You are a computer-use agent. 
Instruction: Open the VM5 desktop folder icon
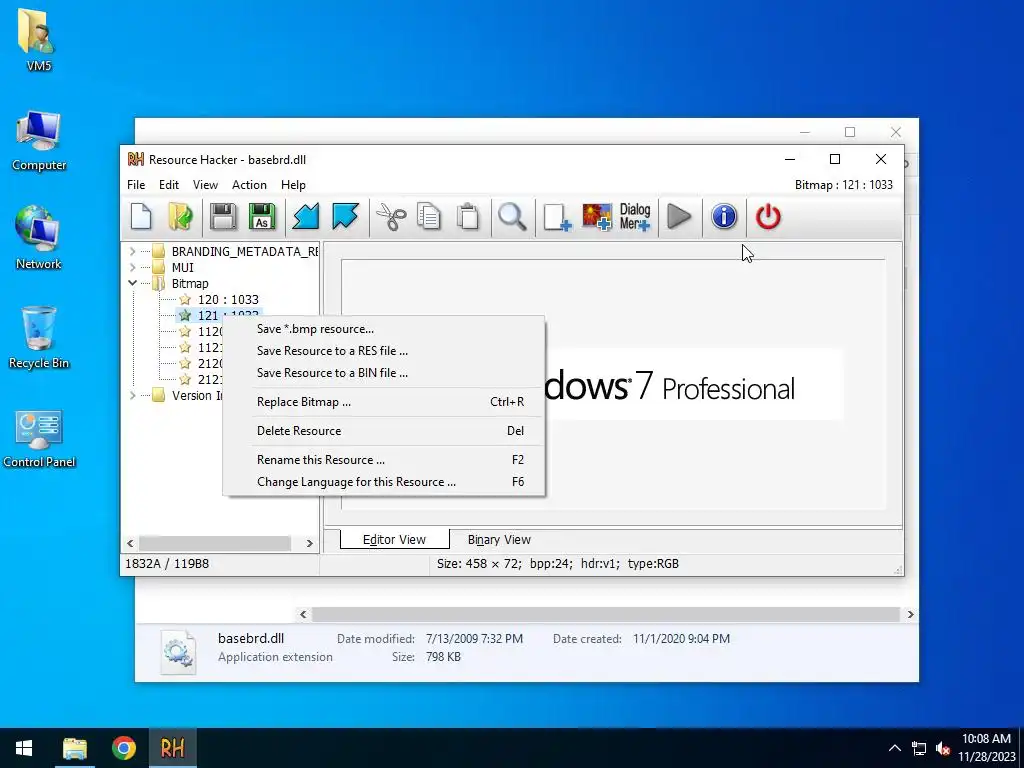[x=38, y=40]
